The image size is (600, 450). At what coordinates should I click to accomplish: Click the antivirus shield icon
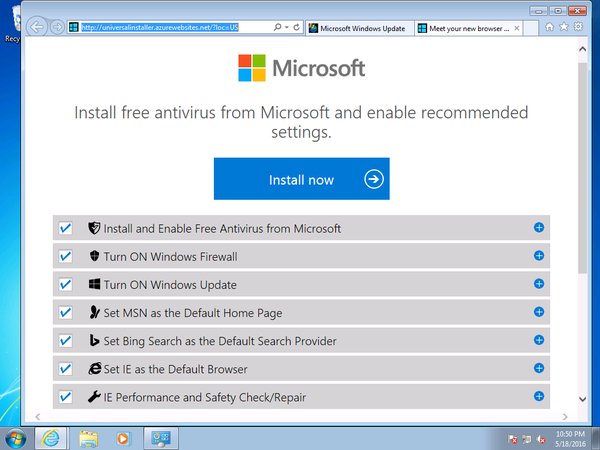[94, 228]
